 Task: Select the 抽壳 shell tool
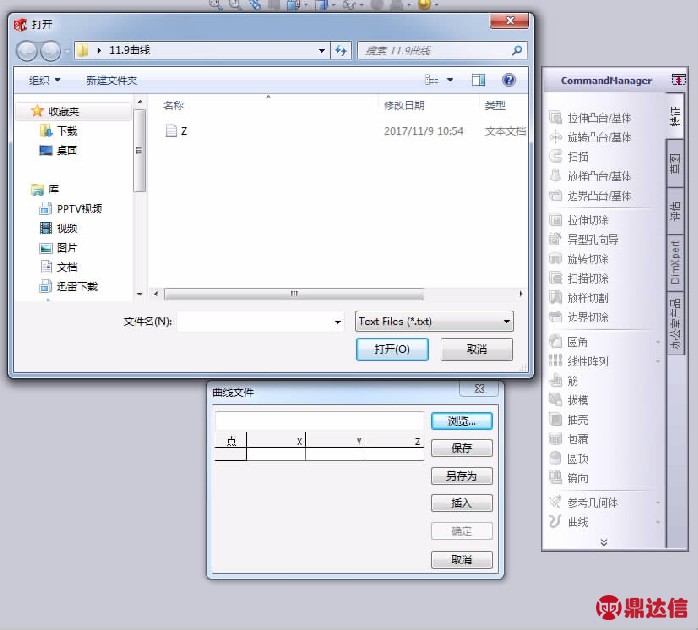tap(577, 420)
